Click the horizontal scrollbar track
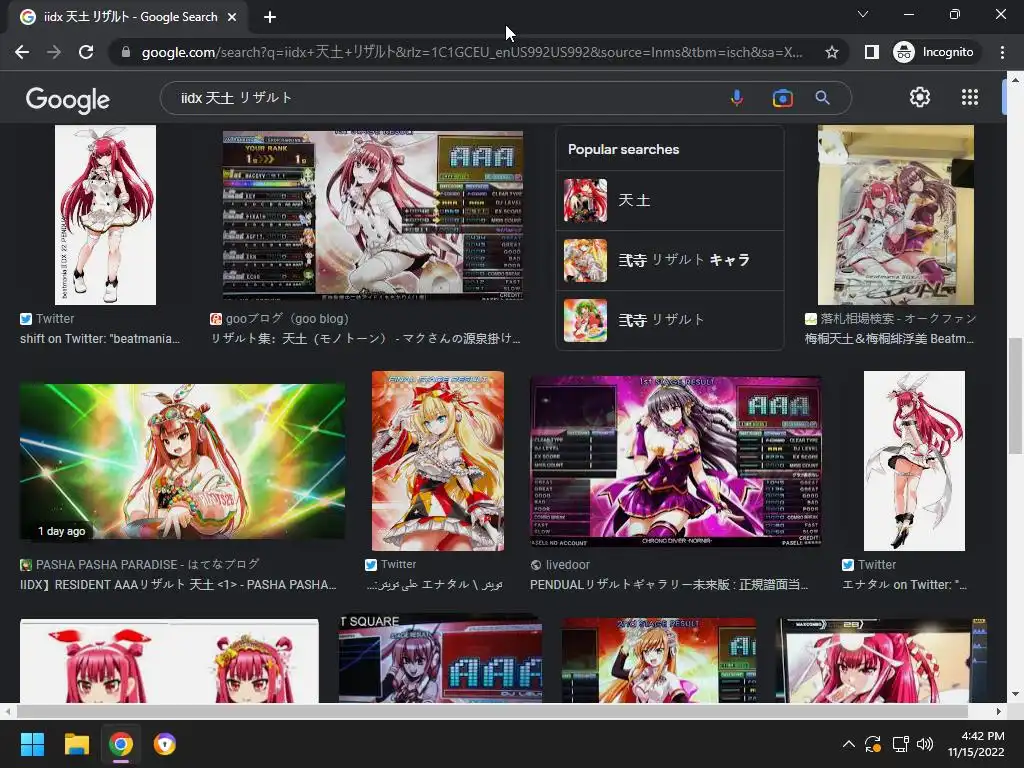Viewport: 1024px width, 768px height. (x=492, y=711)
